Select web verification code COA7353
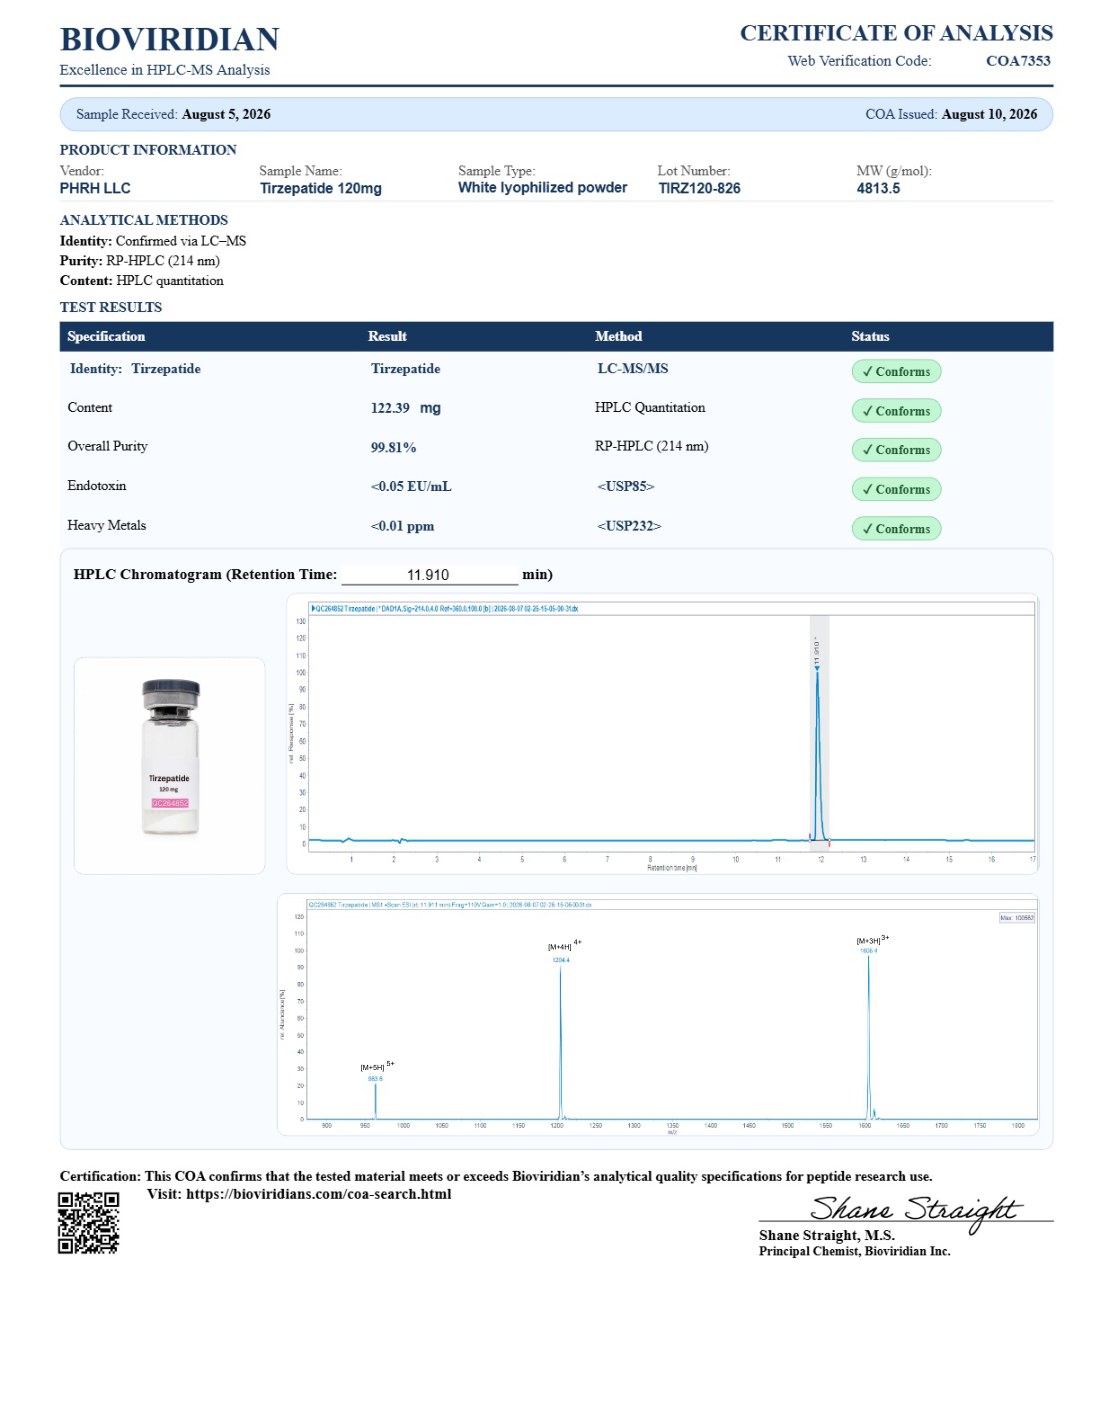The height and width of the screenshot is (1424, 1100). [1018, 61]
